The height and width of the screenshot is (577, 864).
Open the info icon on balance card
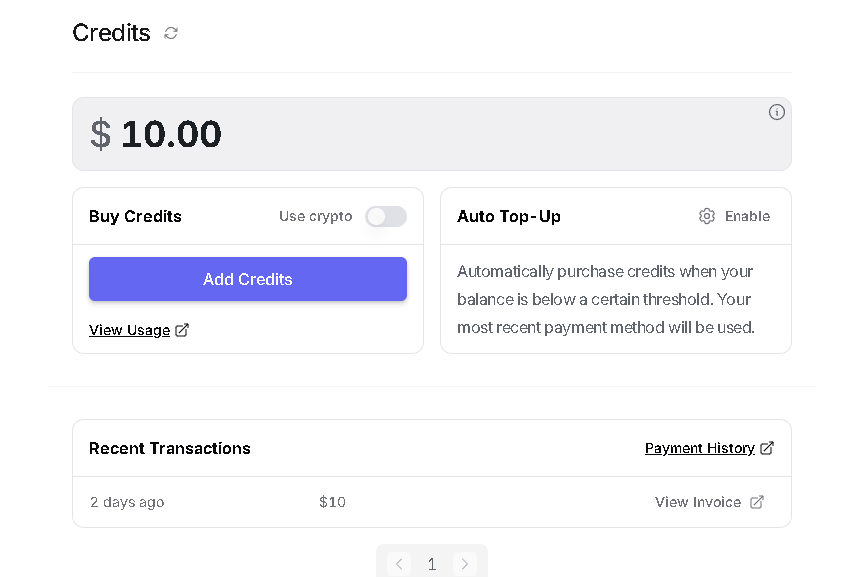(x=776, y=112)
